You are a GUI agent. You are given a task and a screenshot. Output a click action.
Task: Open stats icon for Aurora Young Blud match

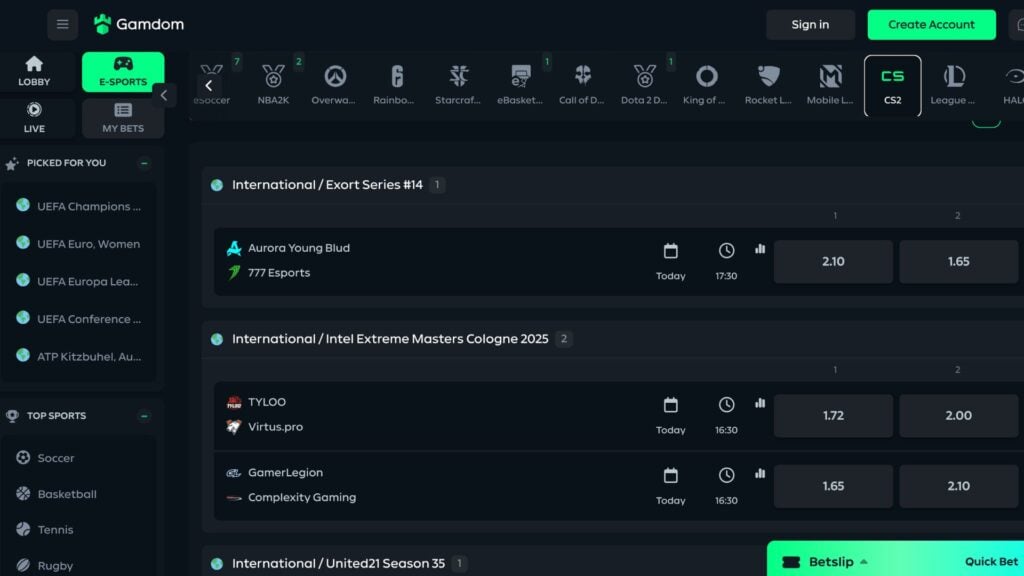point(760,249)
